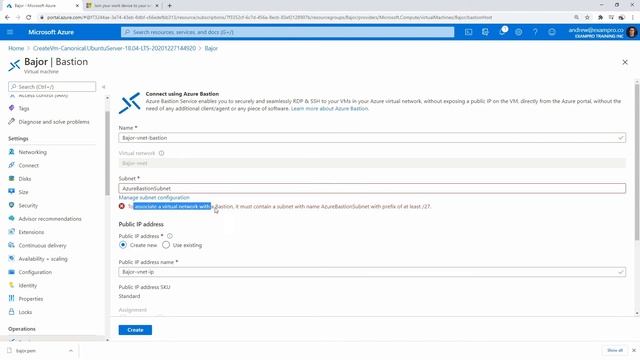The width and height of the screenshot is (640, 360).
Task: Click the Public IP address name field
Action: [x=372, y=272]
